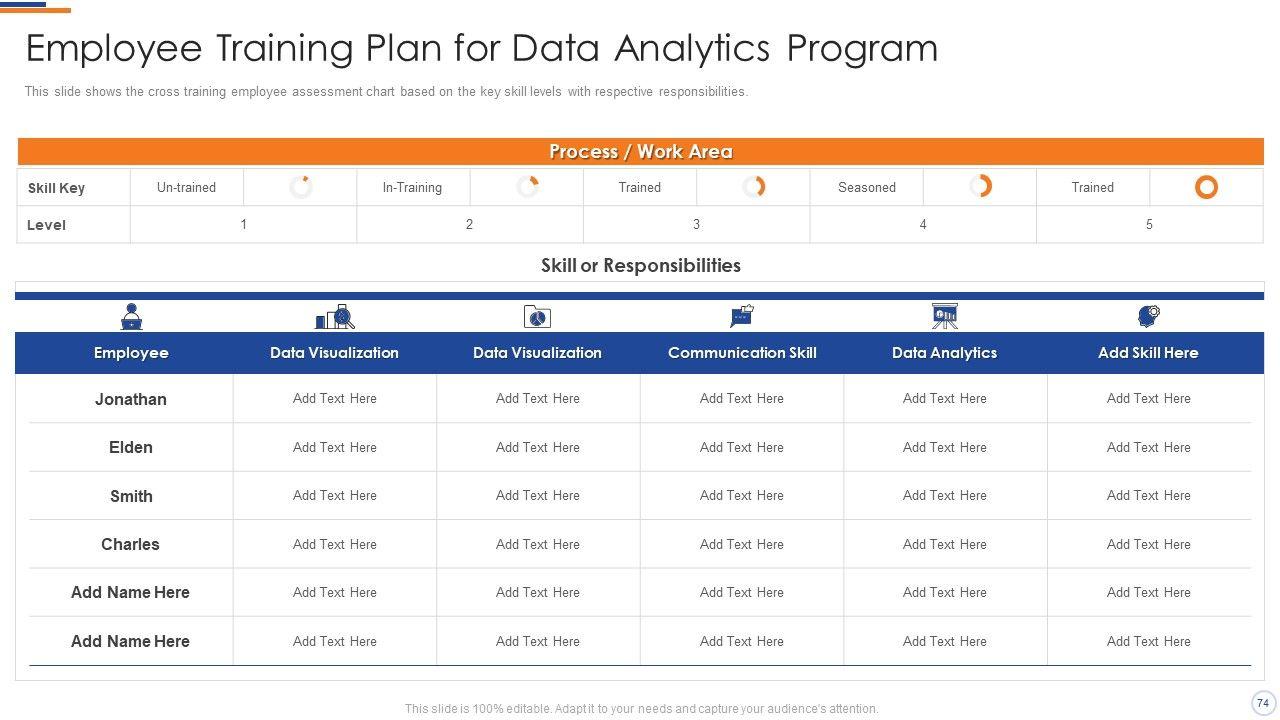Select the pie chart folder icon
This screenshot has height=720, width=1280.
(x=537, y=317)
